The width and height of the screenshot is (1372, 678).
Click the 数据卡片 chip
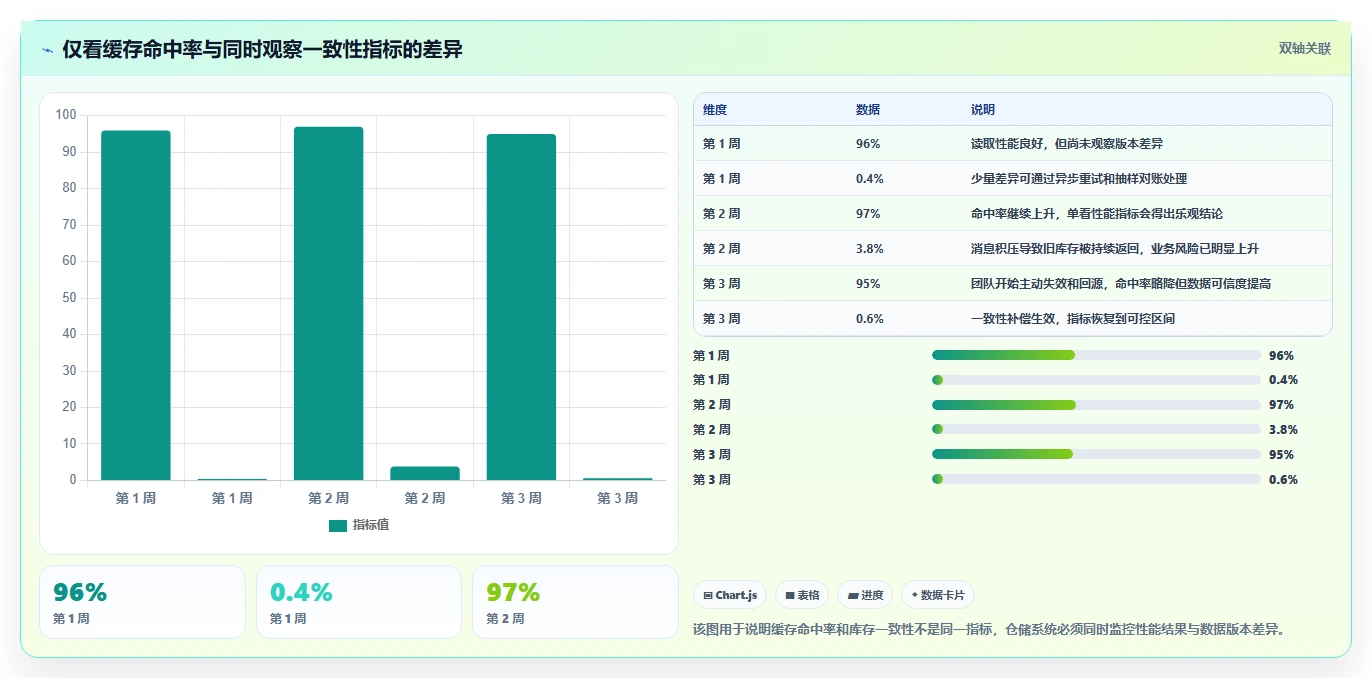point(938,595)
